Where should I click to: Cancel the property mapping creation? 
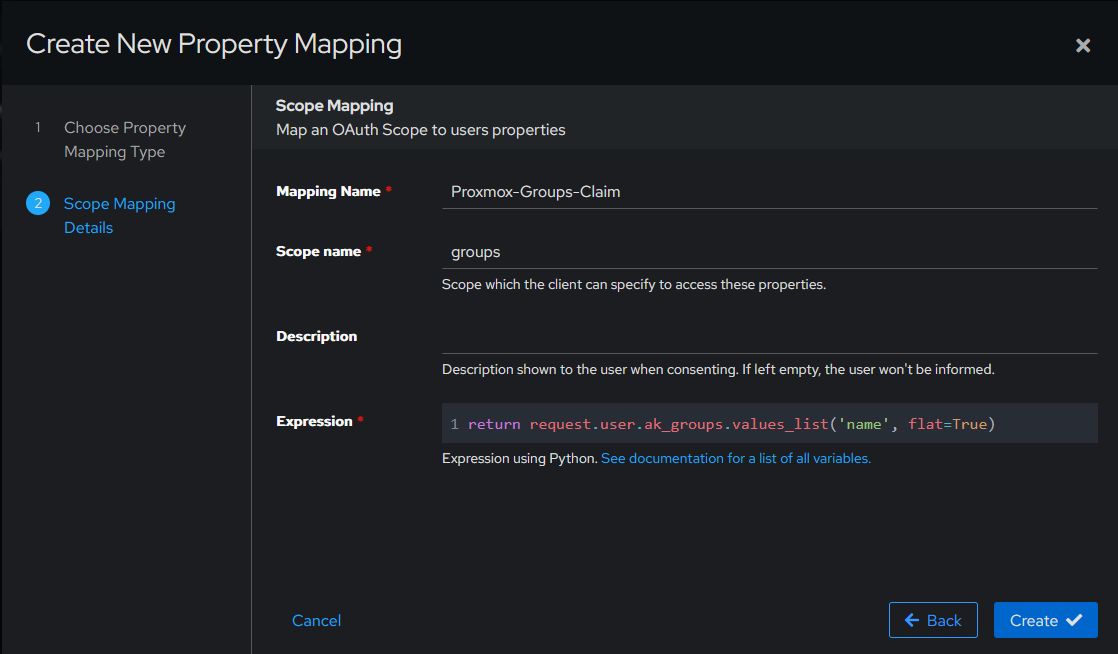point(317,620)
